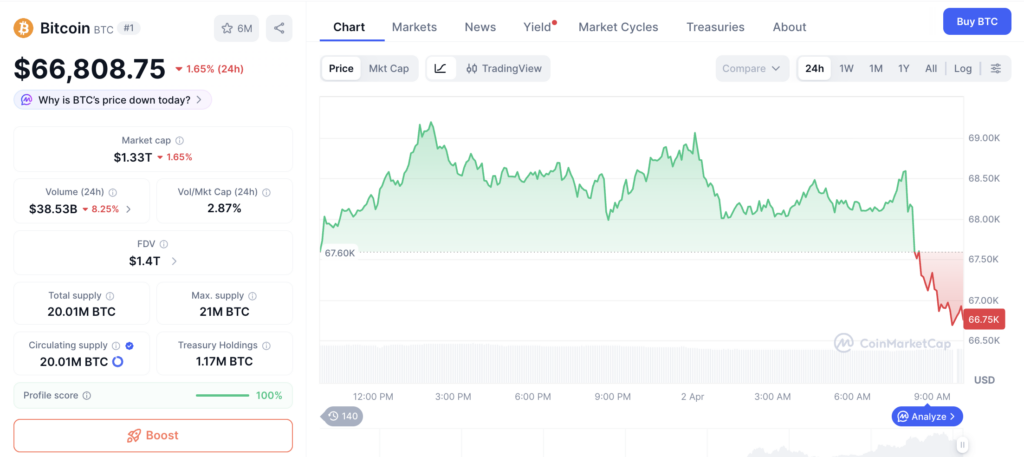
Task: Click the AI icon in price question
Action: click(27, 100)
